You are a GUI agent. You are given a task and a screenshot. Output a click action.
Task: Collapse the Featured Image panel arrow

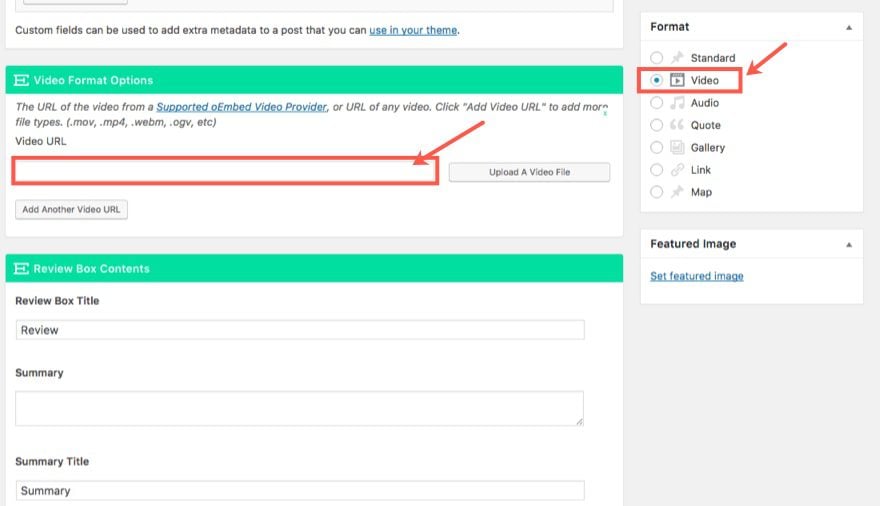[x=849, y=245]
